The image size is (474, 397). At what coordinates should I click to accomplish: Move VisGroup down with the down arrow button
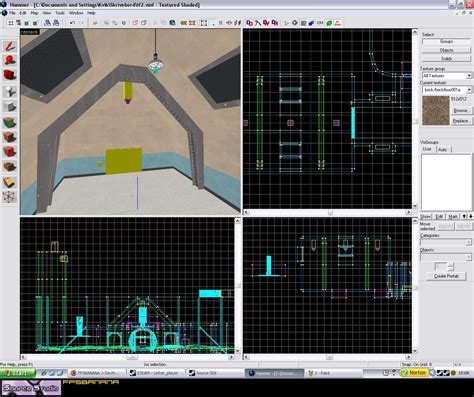tap(470, 216)
